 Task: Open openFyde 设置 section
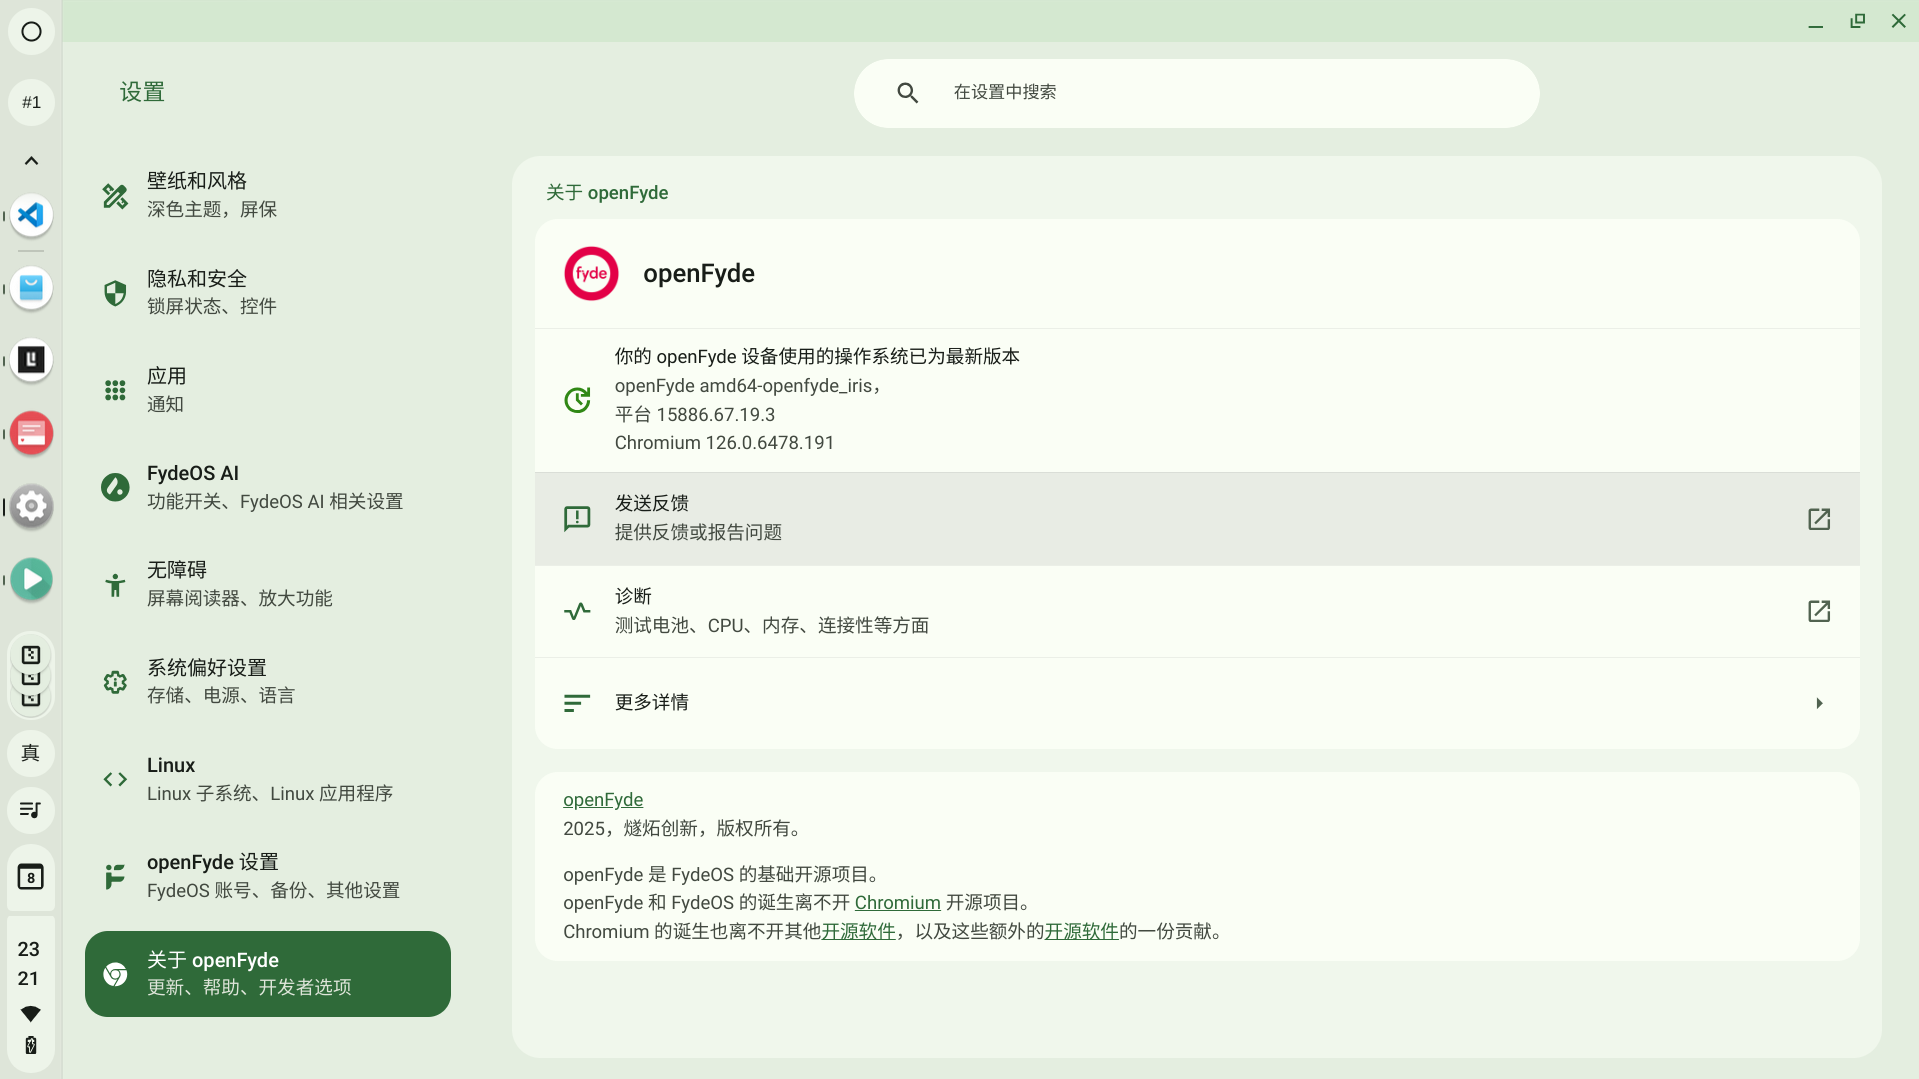click(x=268, y=876)
